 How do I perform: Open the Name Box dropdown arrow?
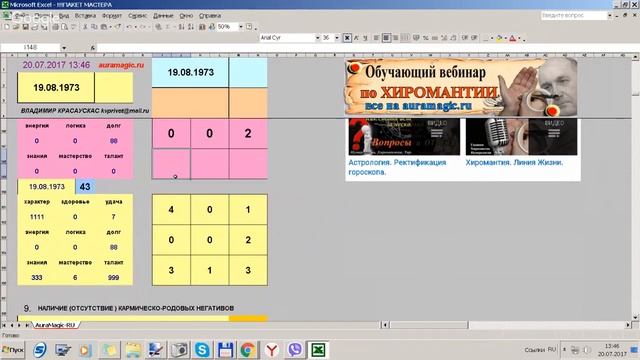(x=64, y=48)
